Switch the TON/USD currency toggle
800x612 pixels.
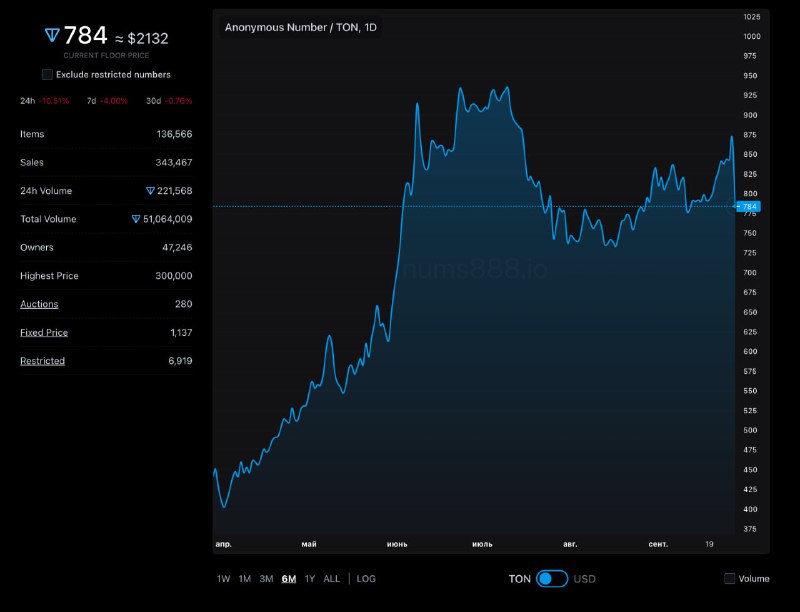pos(552,579)
